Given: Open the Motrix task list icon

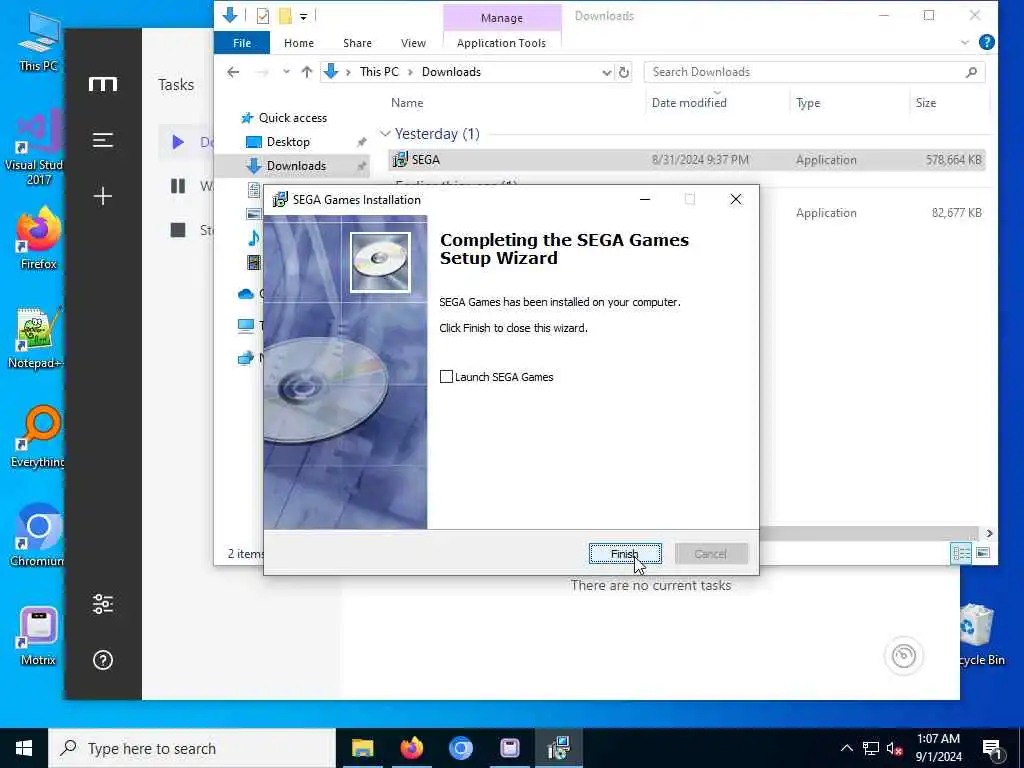Looking at the screenshot, I should (x=103, y=140).
